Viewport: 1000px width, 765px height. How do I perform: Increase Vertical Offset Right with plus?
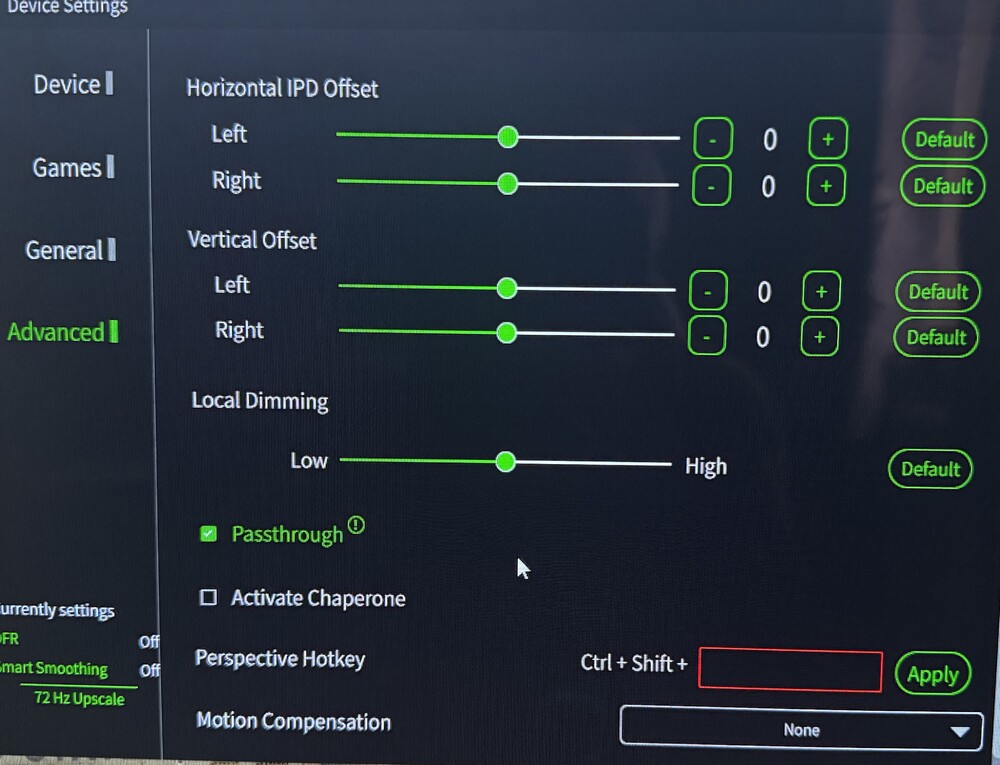coord(820,336)
